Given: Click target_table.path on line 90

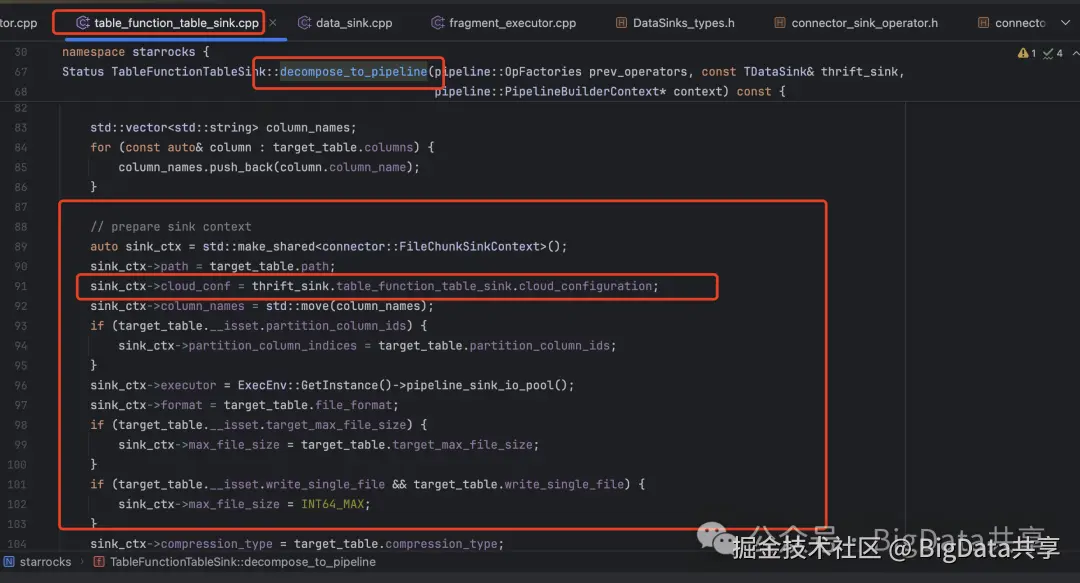Looking at the screenshot, I should click(x=269, y=267).
